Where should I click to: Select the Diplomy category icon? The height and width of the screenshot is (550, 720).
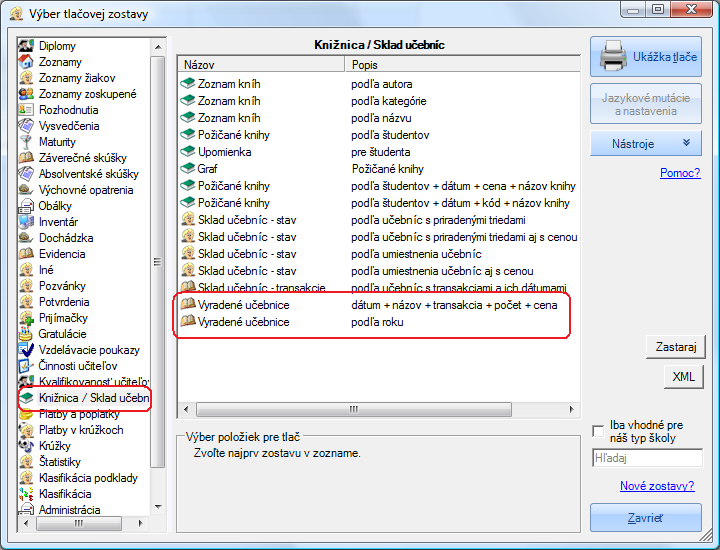26,45
